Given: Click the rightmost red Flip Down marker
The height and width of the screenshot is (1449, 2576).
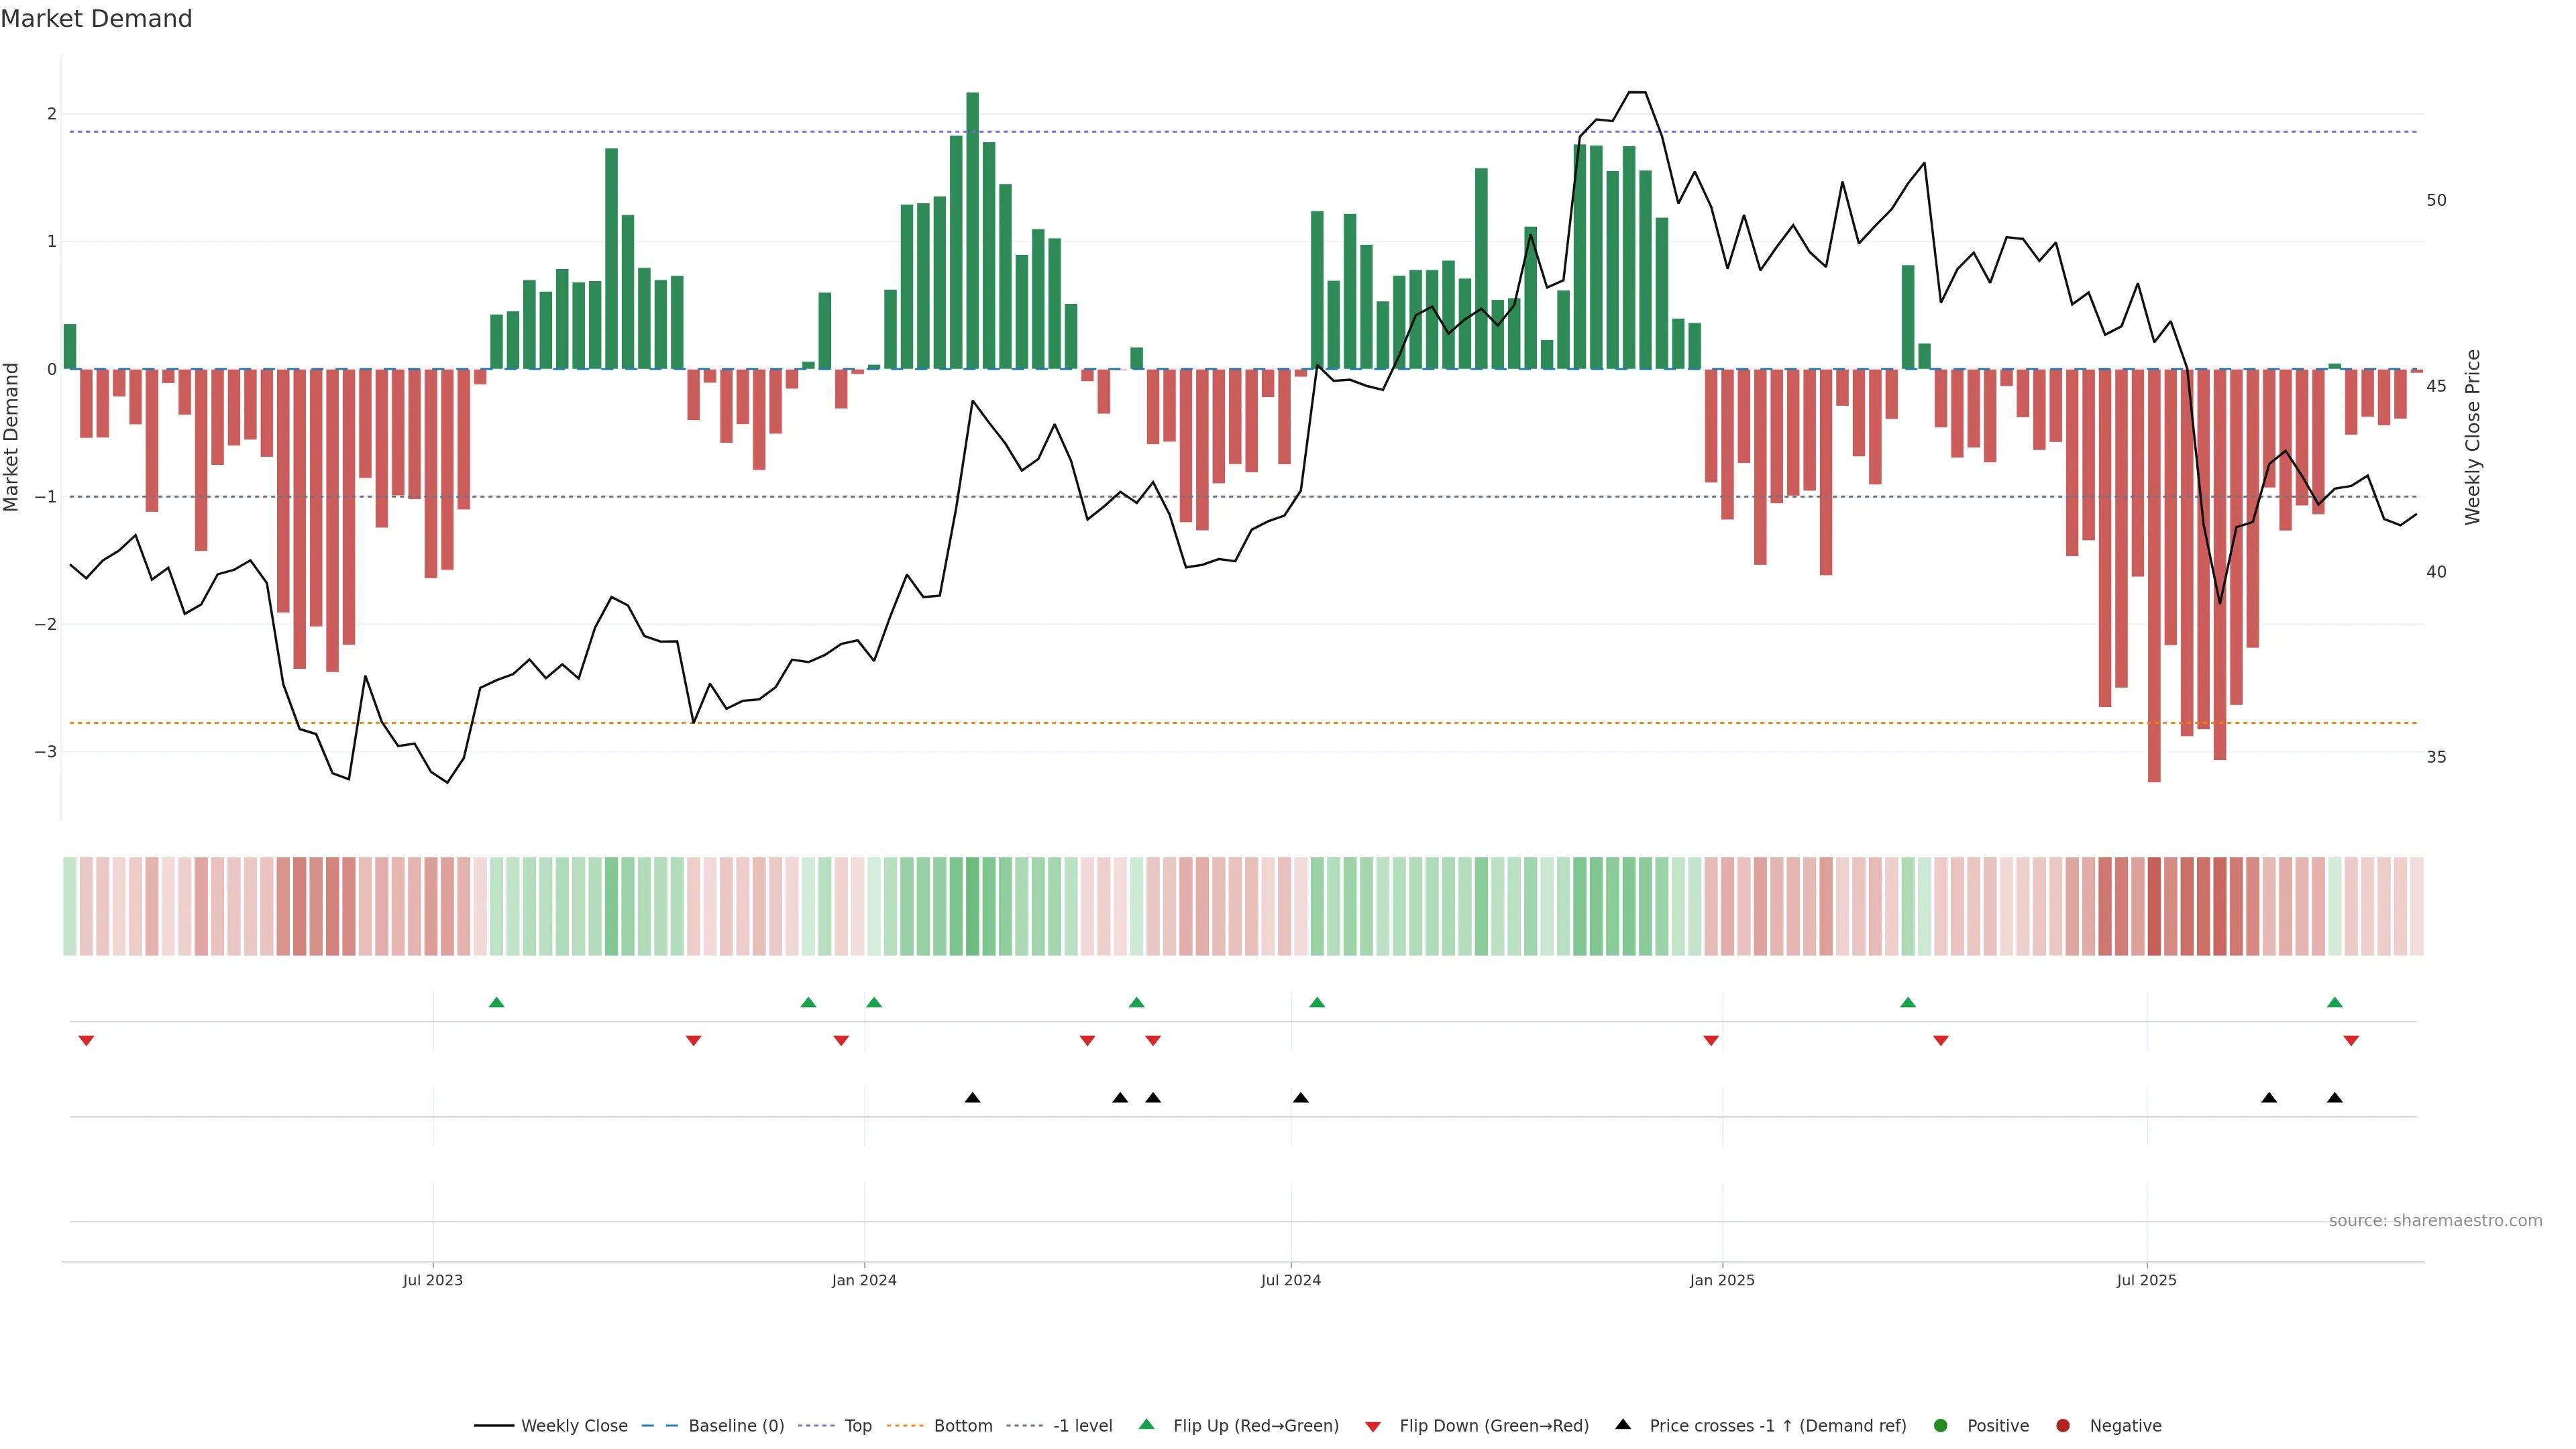Looking at the screenshot, I should point(2351,1041).
